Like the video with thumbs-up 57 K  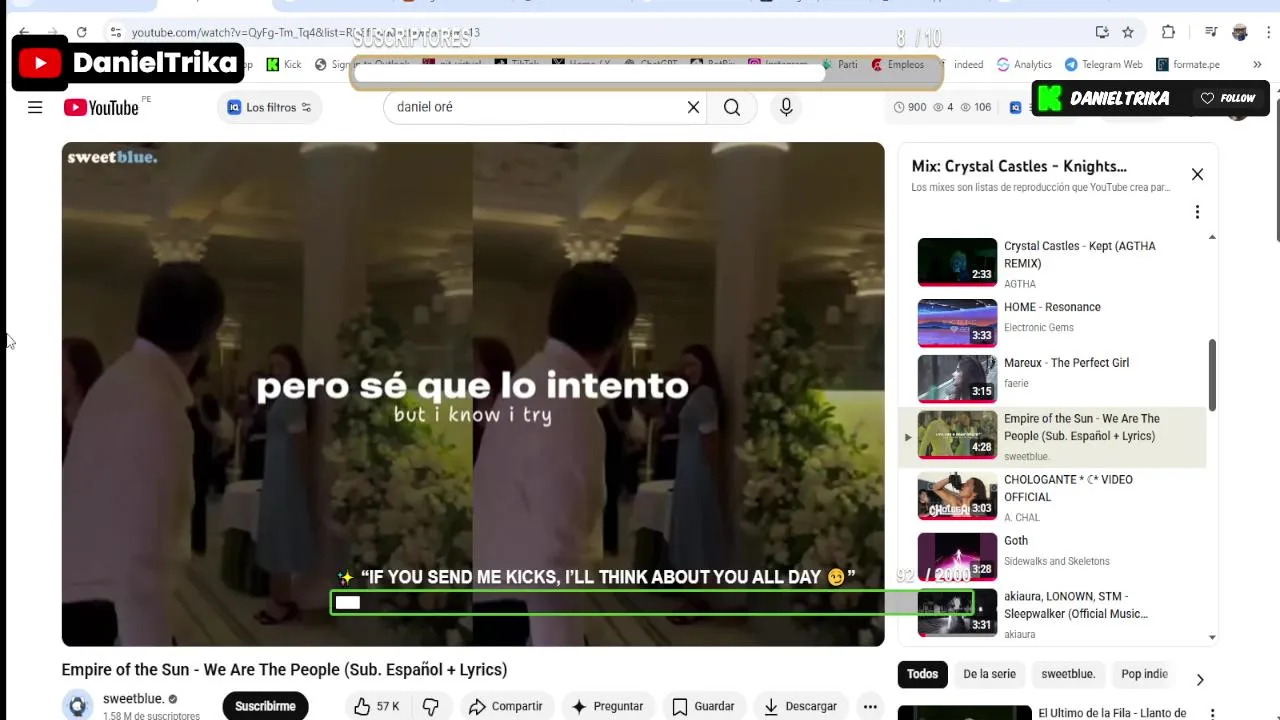click(x=377, y=706)
